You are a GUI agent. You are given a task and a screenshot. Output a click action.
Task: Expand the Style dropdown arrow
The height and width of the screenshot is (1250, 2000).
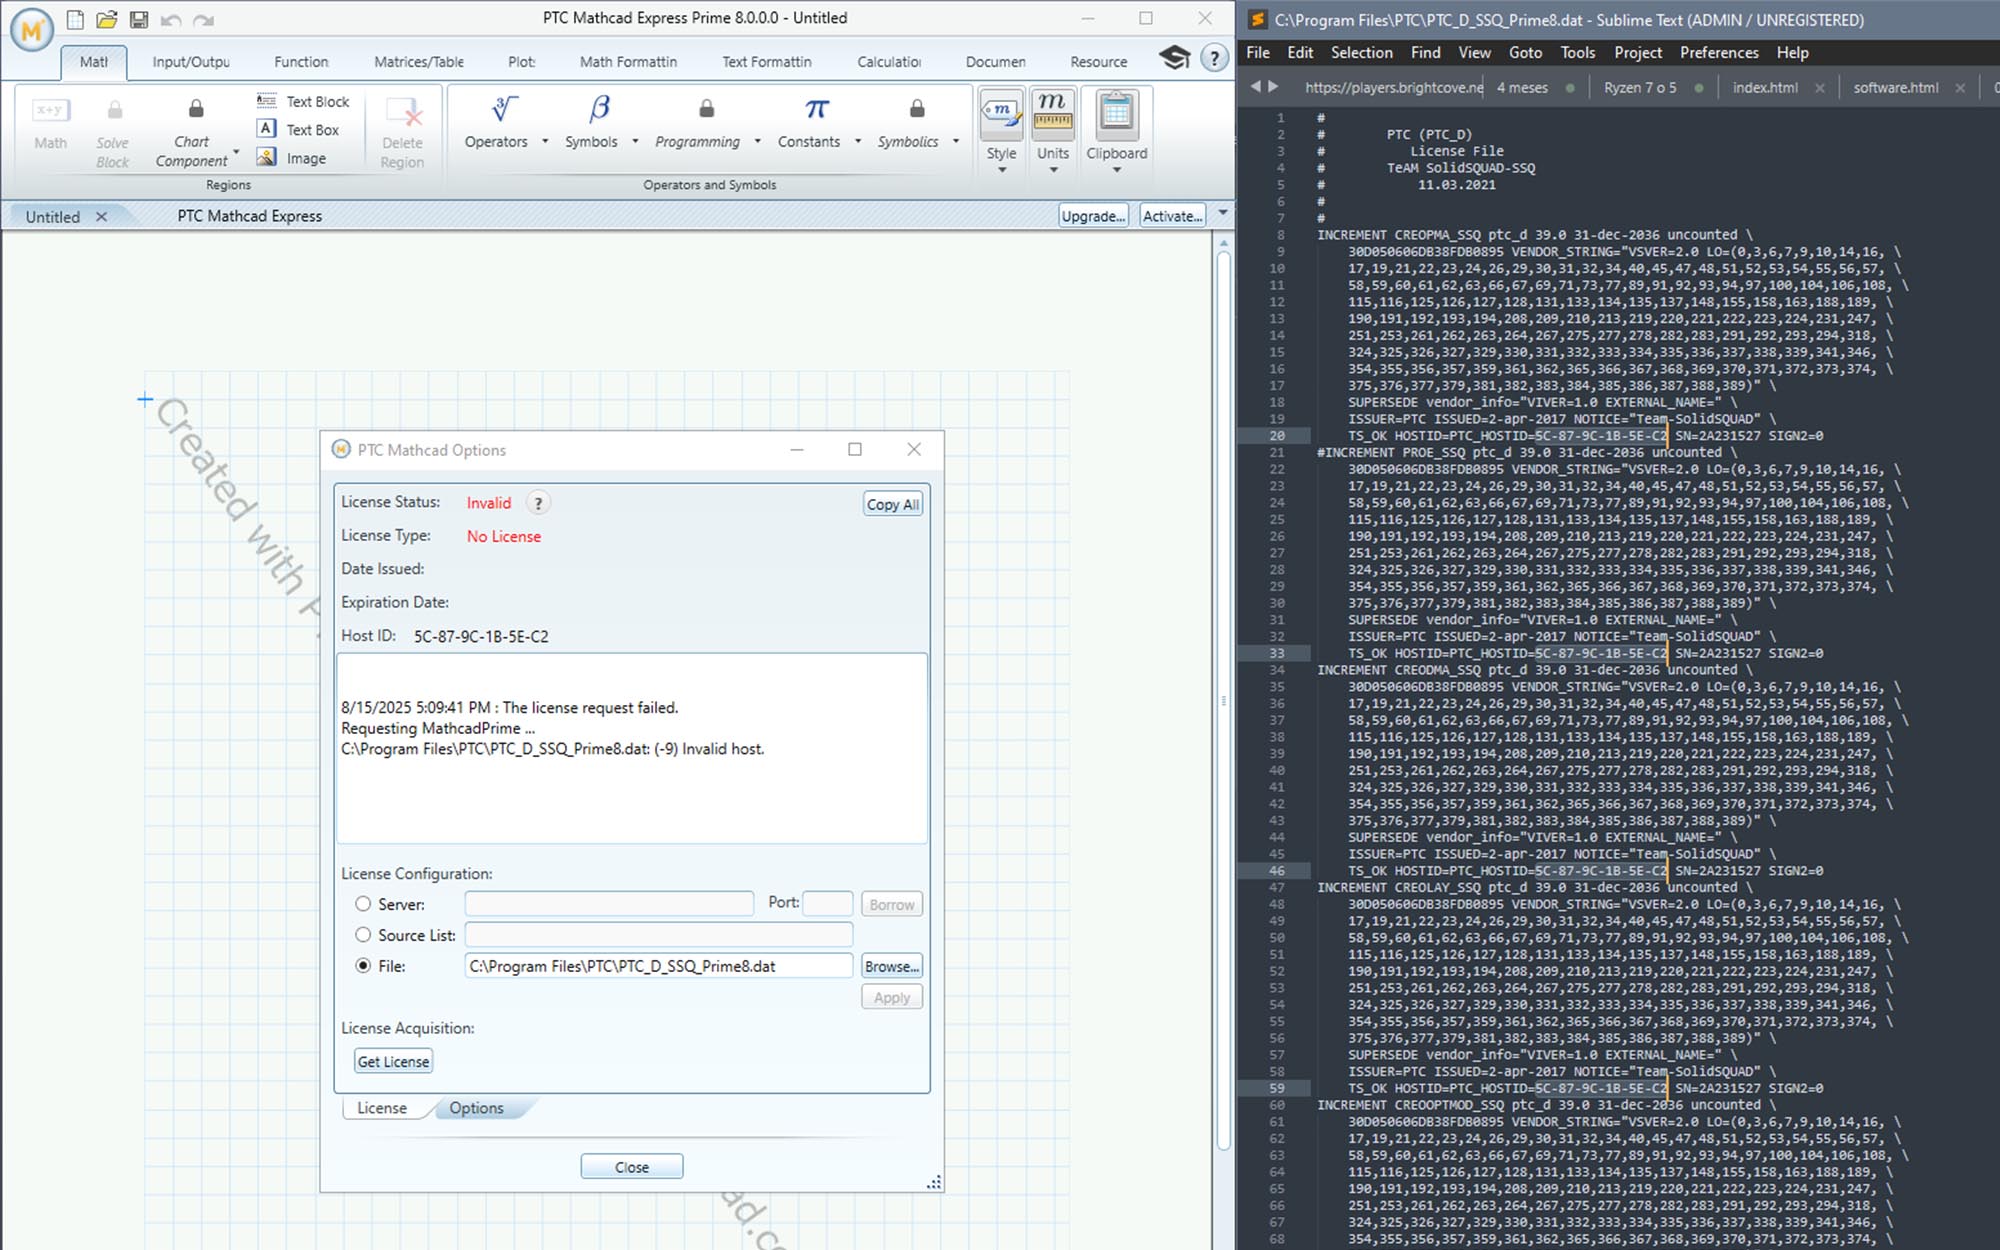coord(1001,170)
